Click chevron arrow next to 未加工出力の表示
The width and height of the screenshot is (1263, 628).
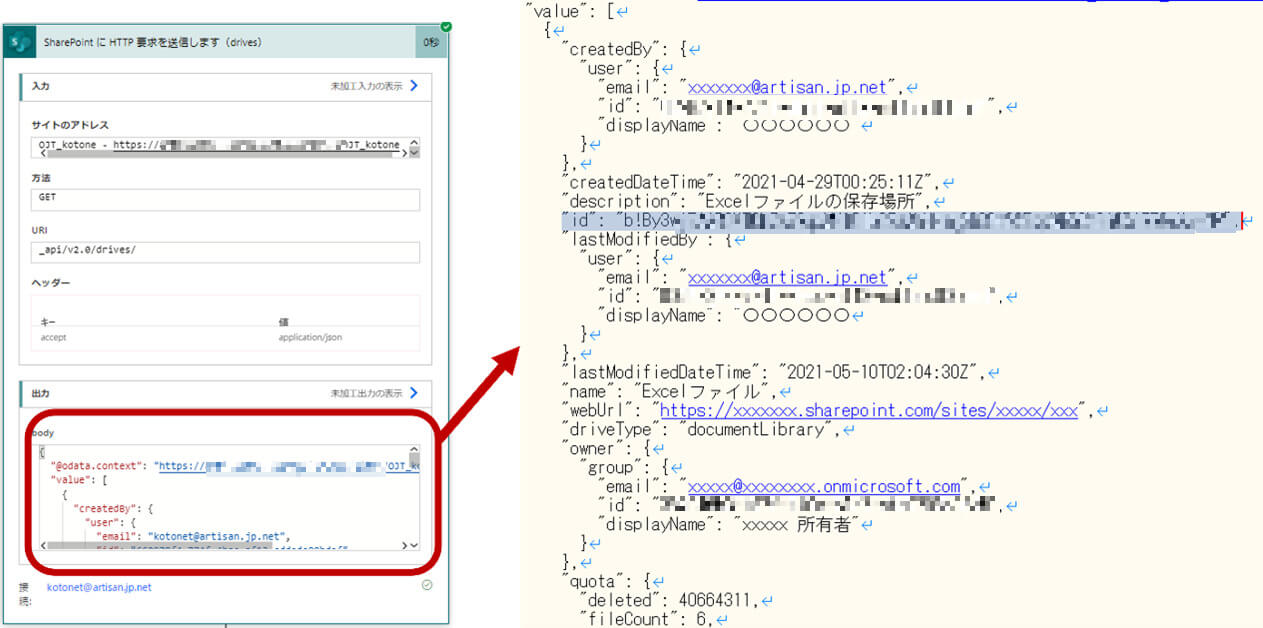coord(413,391)
